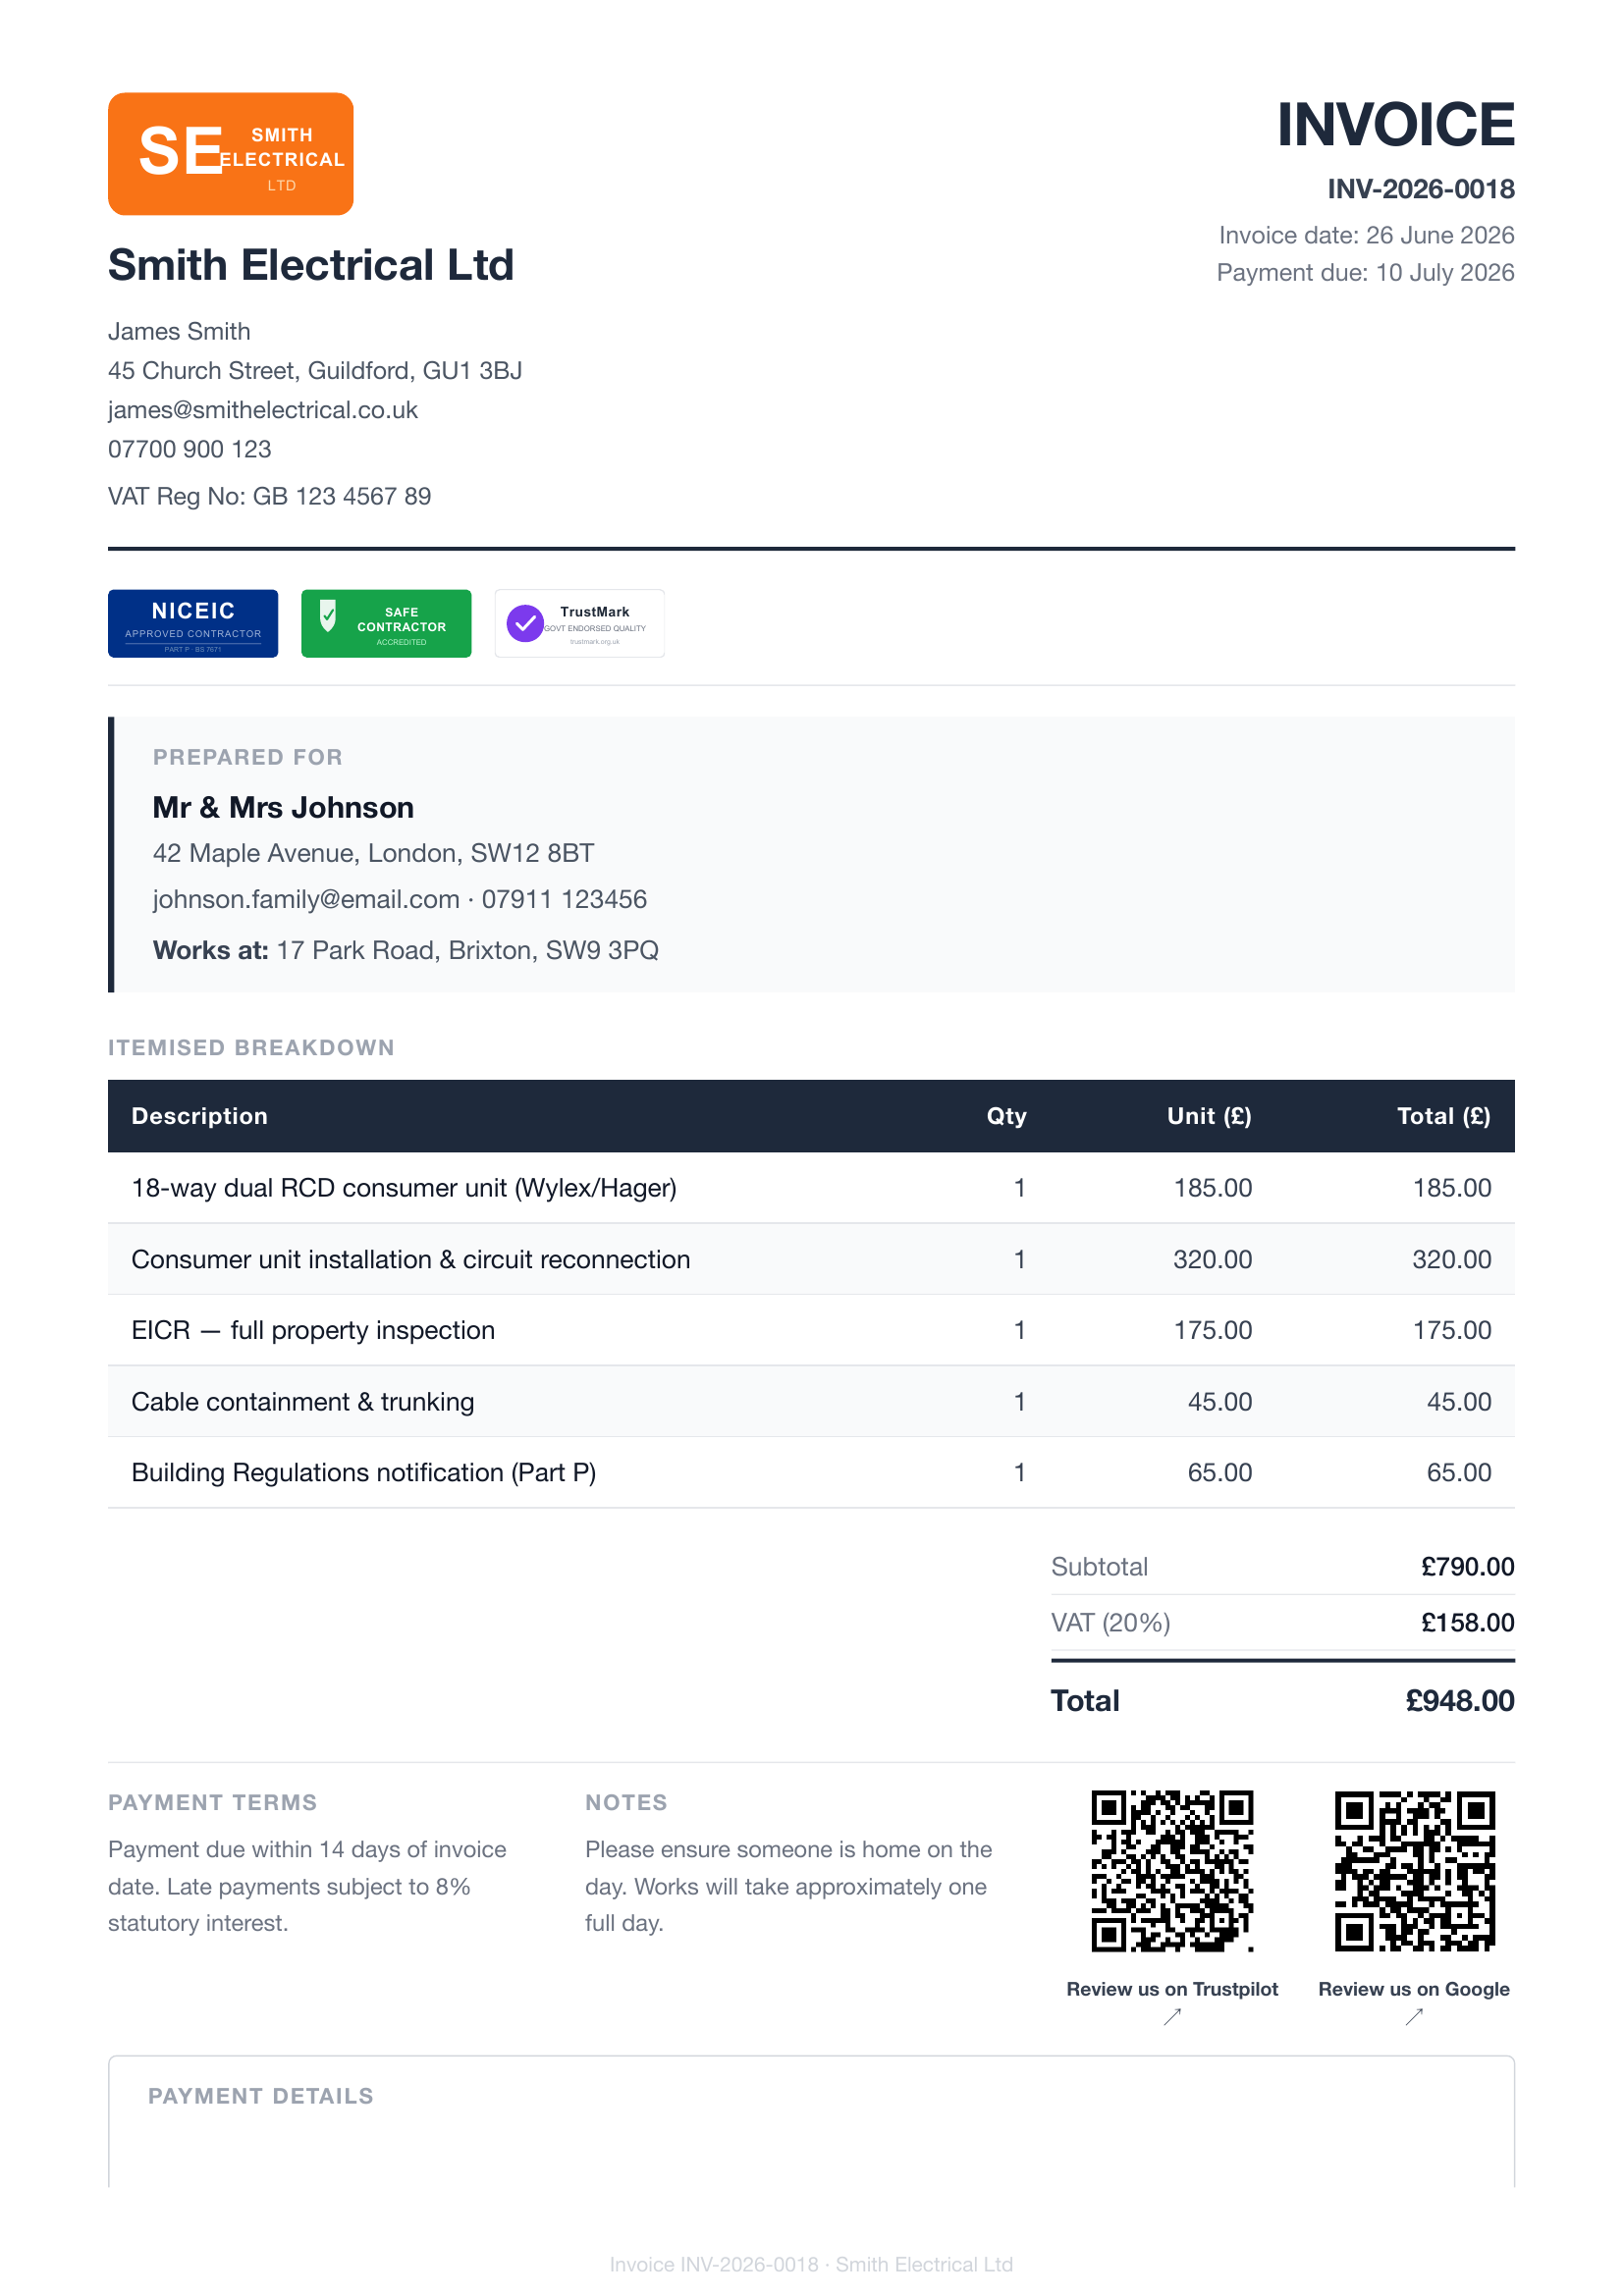Click 'Building Regulations notification (Part P)' row
This screenshot has height=2296, width=1624.
coord(811,1472)
